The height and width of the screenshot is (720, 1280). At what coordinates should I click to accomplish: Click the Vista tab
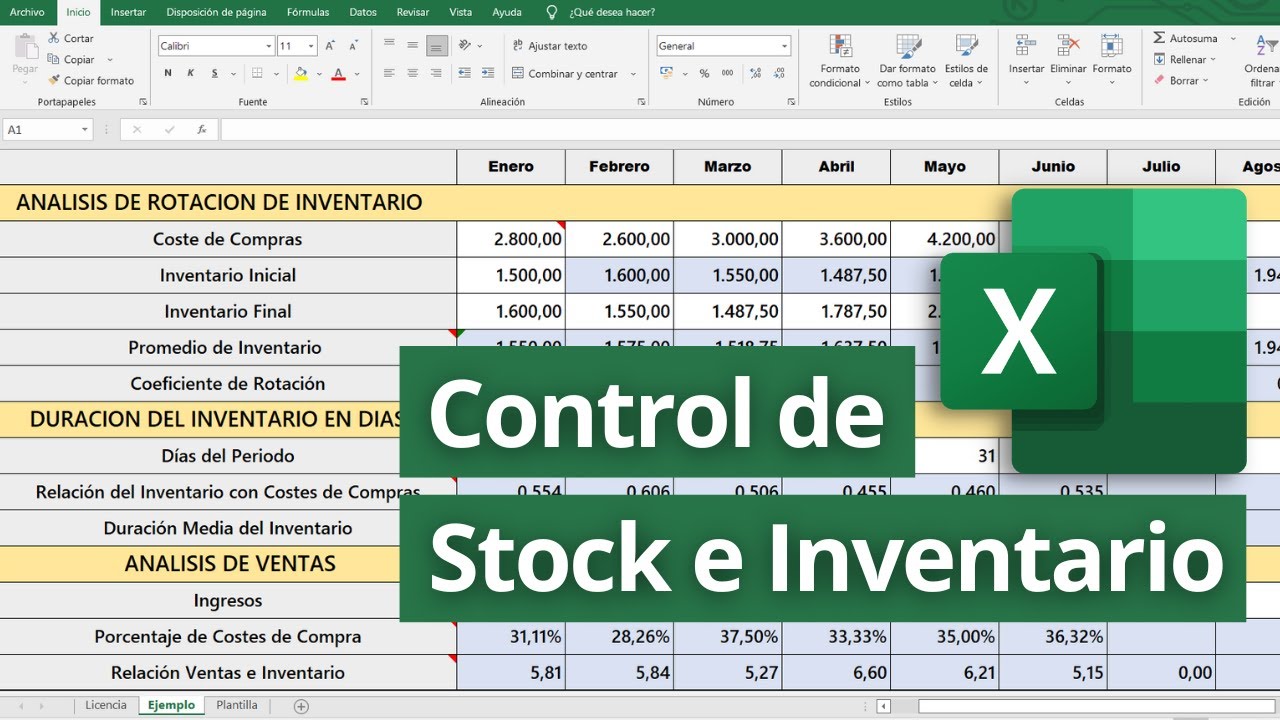point(461,12)
